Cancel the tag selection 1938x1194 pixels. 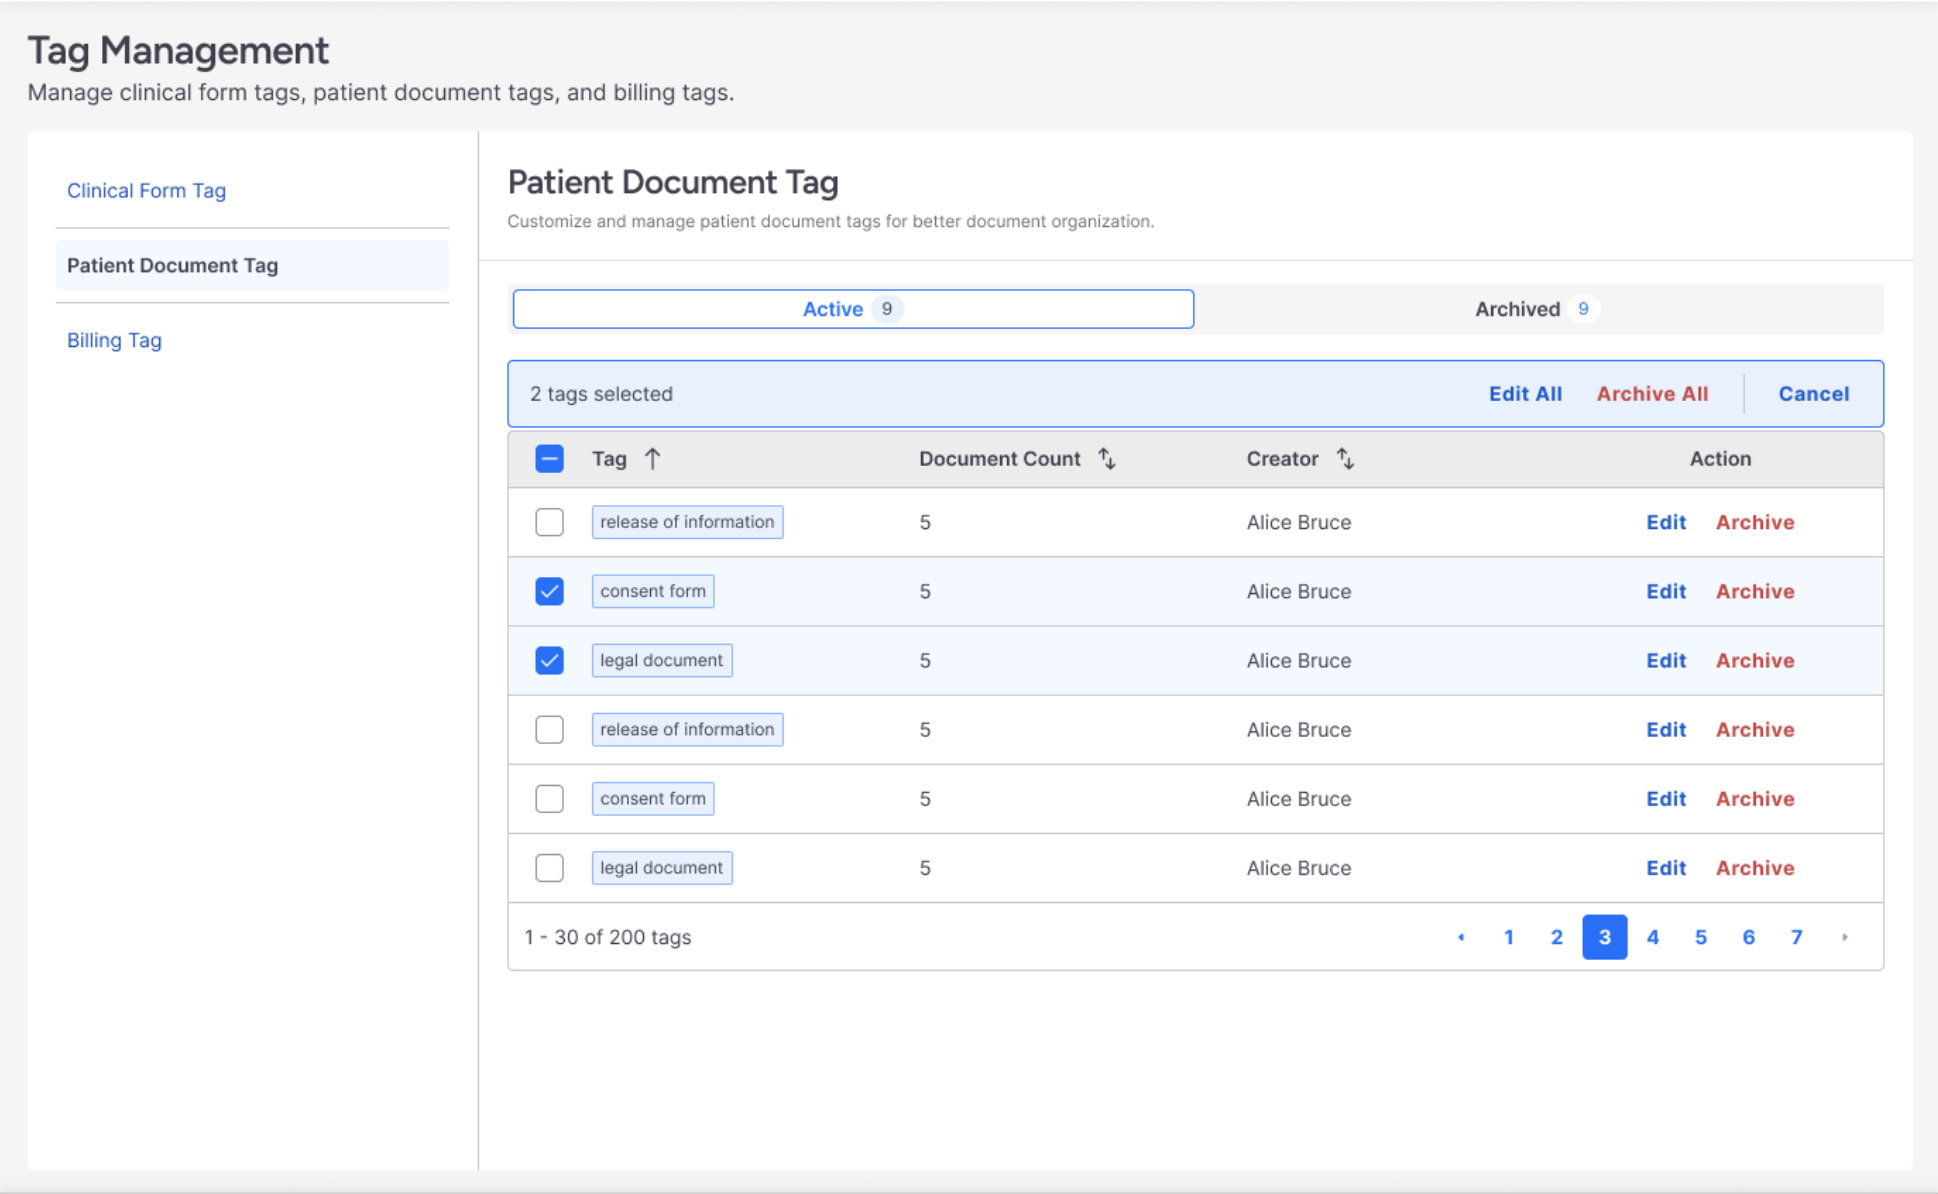click(x=1812, y=394)
